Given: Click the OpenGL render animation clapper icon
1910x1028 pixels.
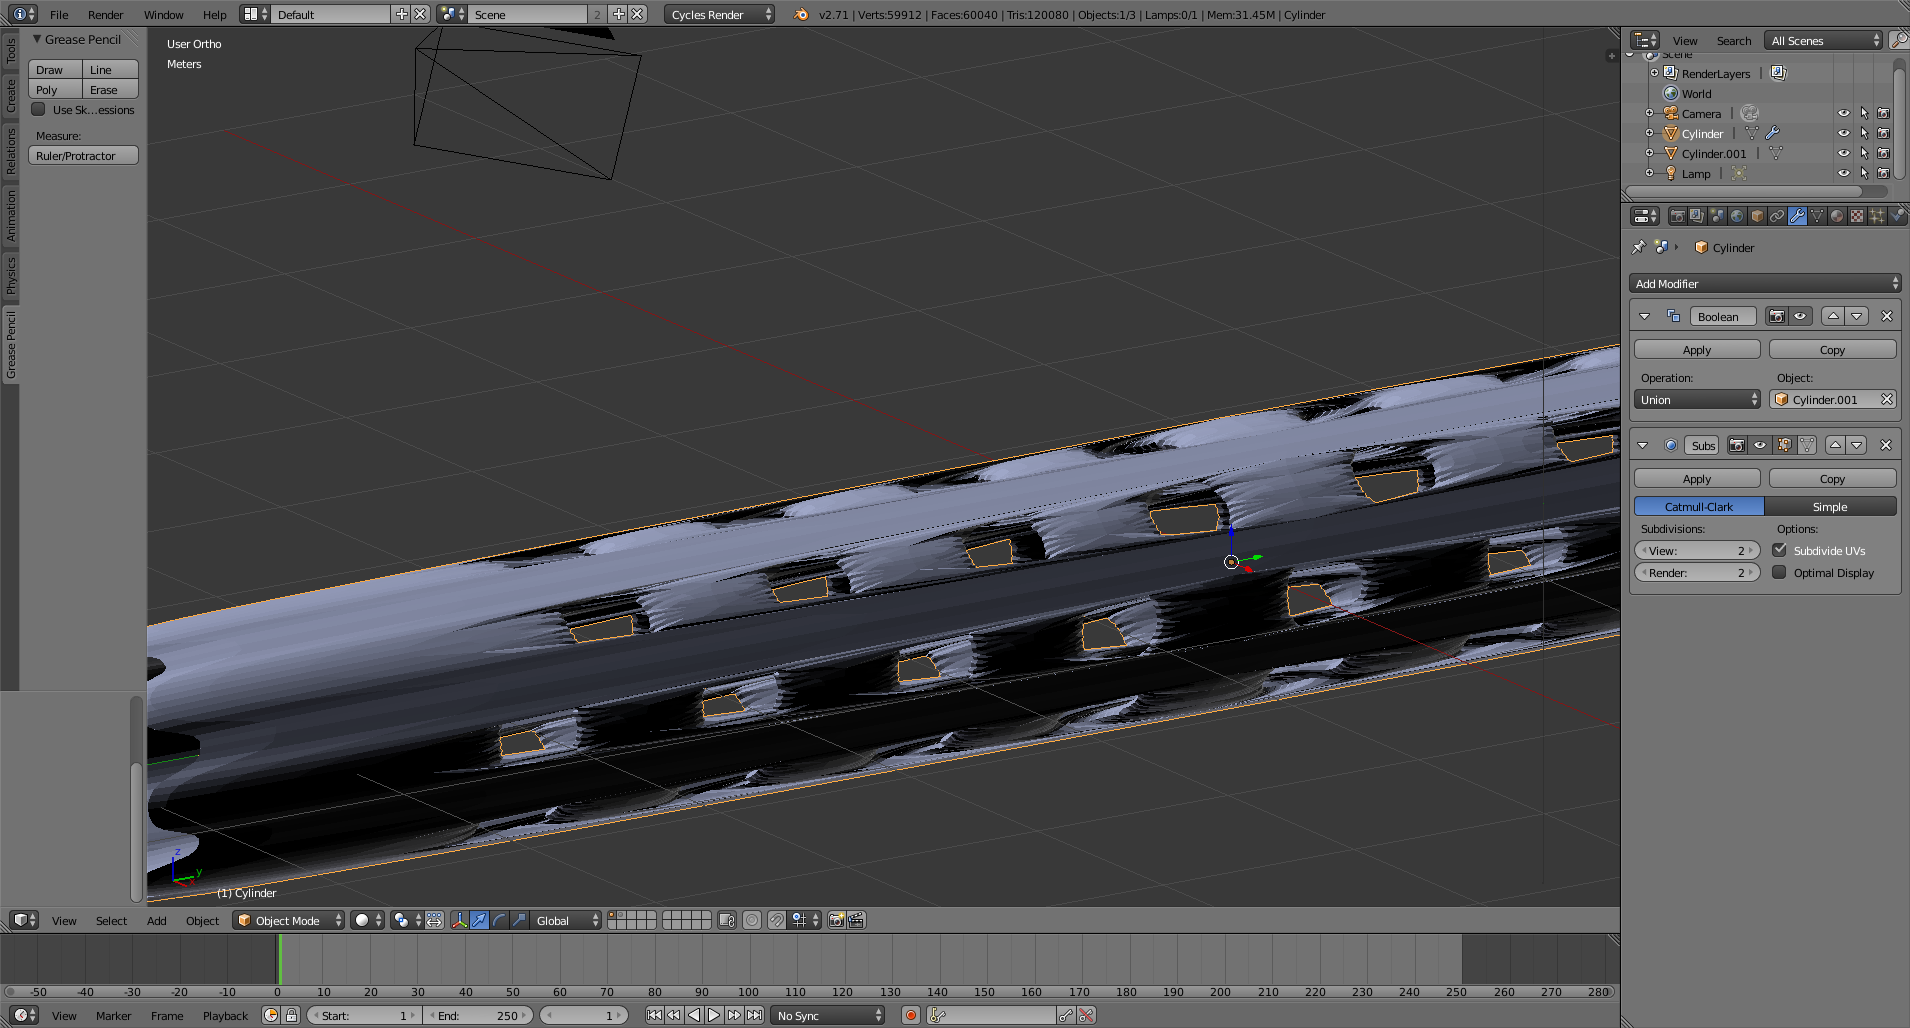Looking at the screenshot, I should pos(857,920).
